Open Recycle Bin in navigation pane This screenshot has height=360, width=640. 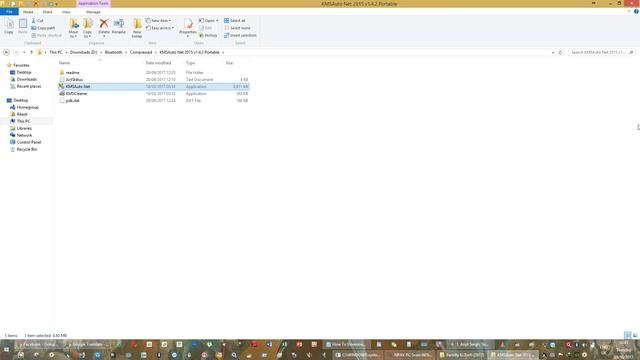pos(27,149)
